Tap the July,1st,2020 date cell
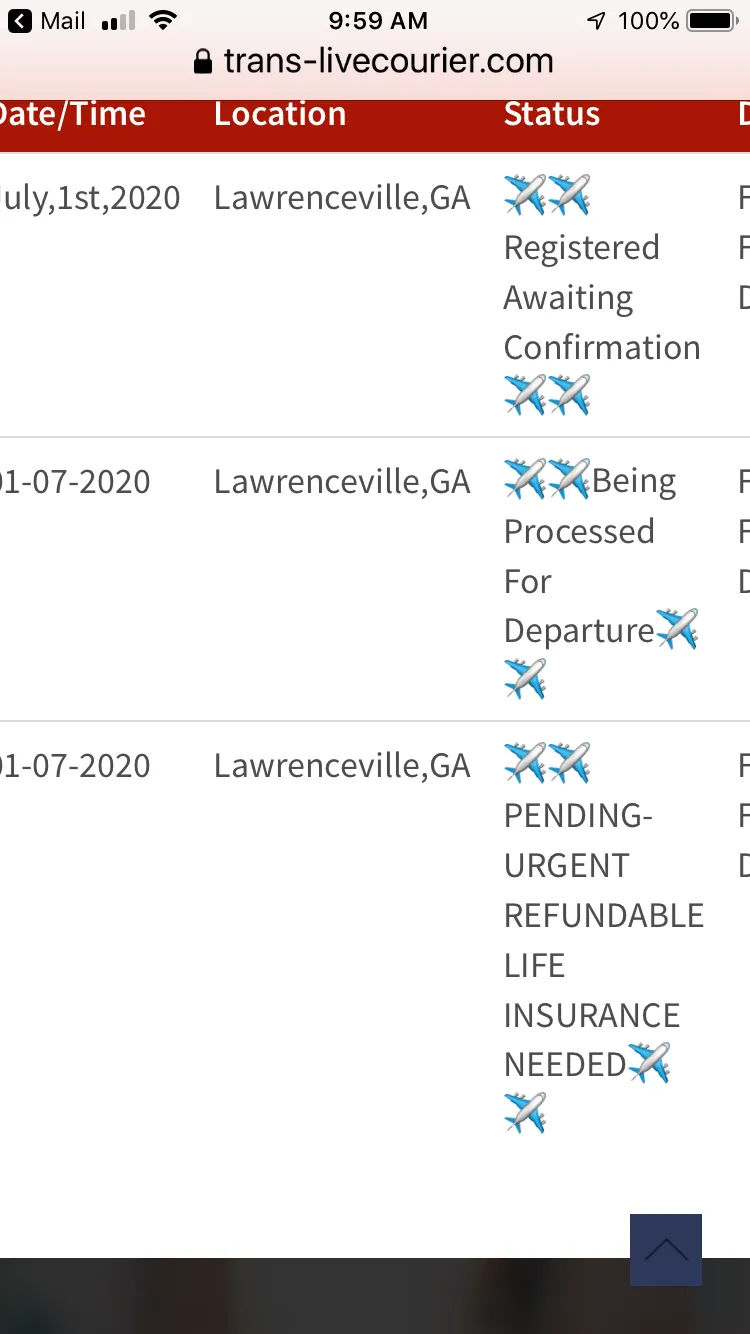The image size is (750, 1334). click(90, 198)
